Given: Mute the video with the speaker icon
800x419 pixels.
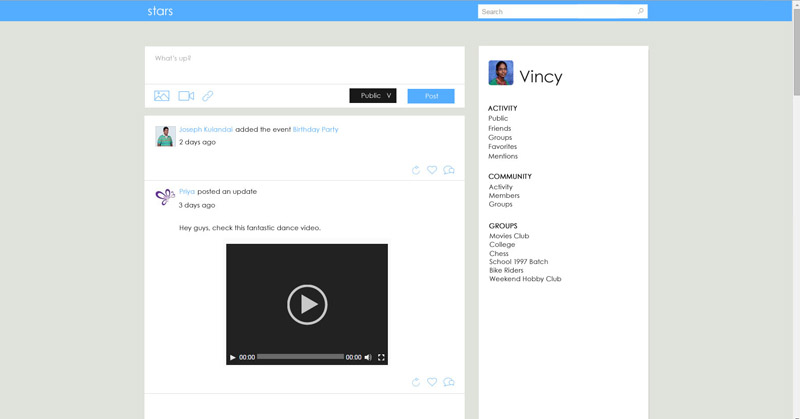Looking at the screenshot, I should tap(368, 357).
